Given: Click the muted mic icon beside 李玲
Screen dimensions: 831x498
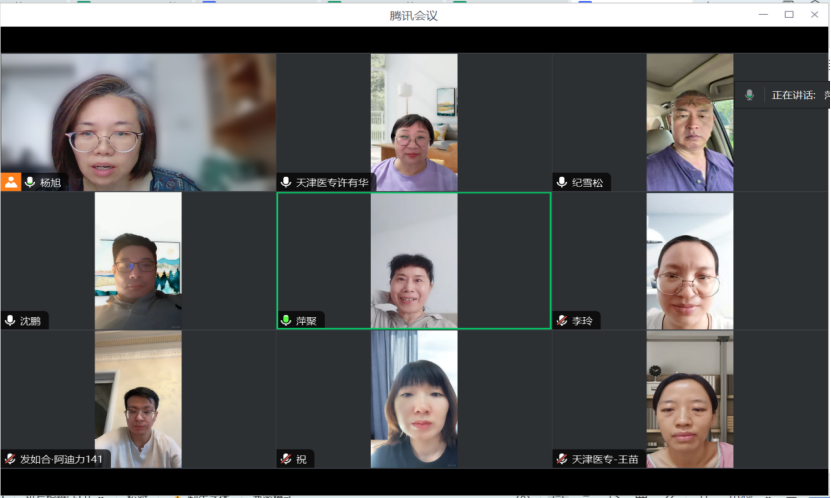Looking at the screenshot, I should [562, 321].
